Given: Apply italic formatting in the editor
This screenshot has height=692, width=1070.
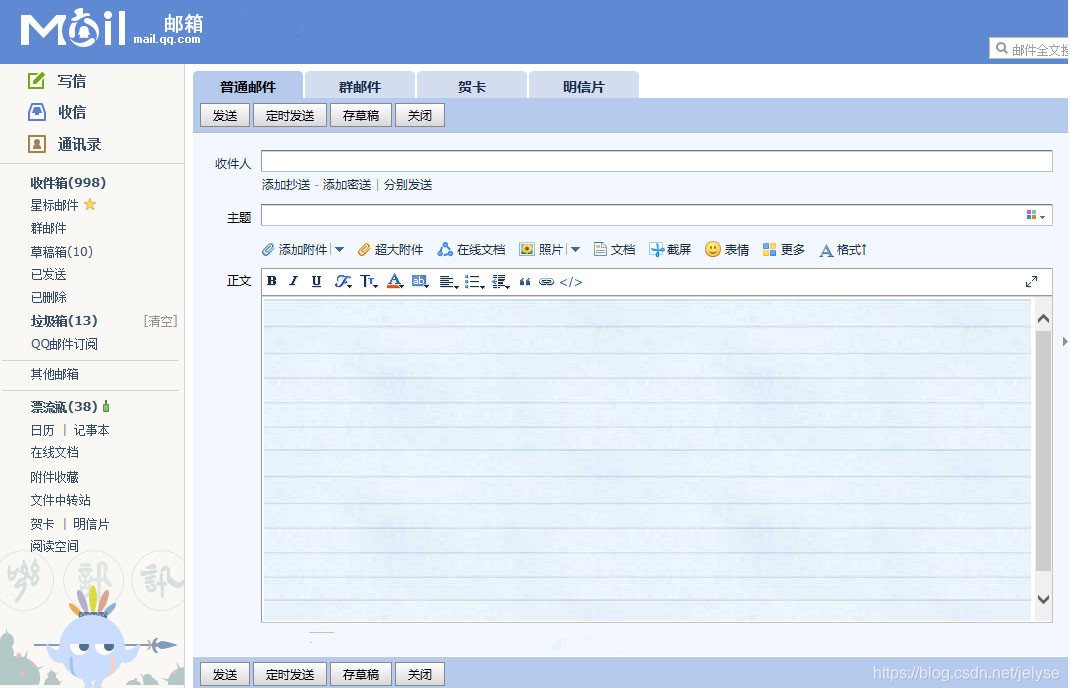Looking at the screenshot, I should [292, 282].
